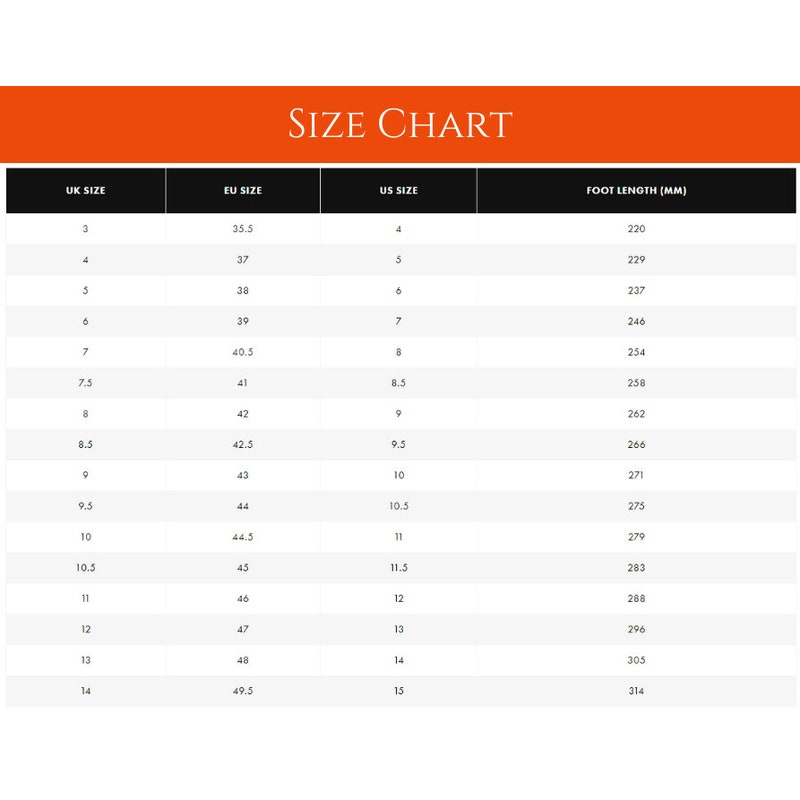The height and width of the screenshot is (800, 800).
Task: Click foot length 262 cell
Action: [636, 414]
